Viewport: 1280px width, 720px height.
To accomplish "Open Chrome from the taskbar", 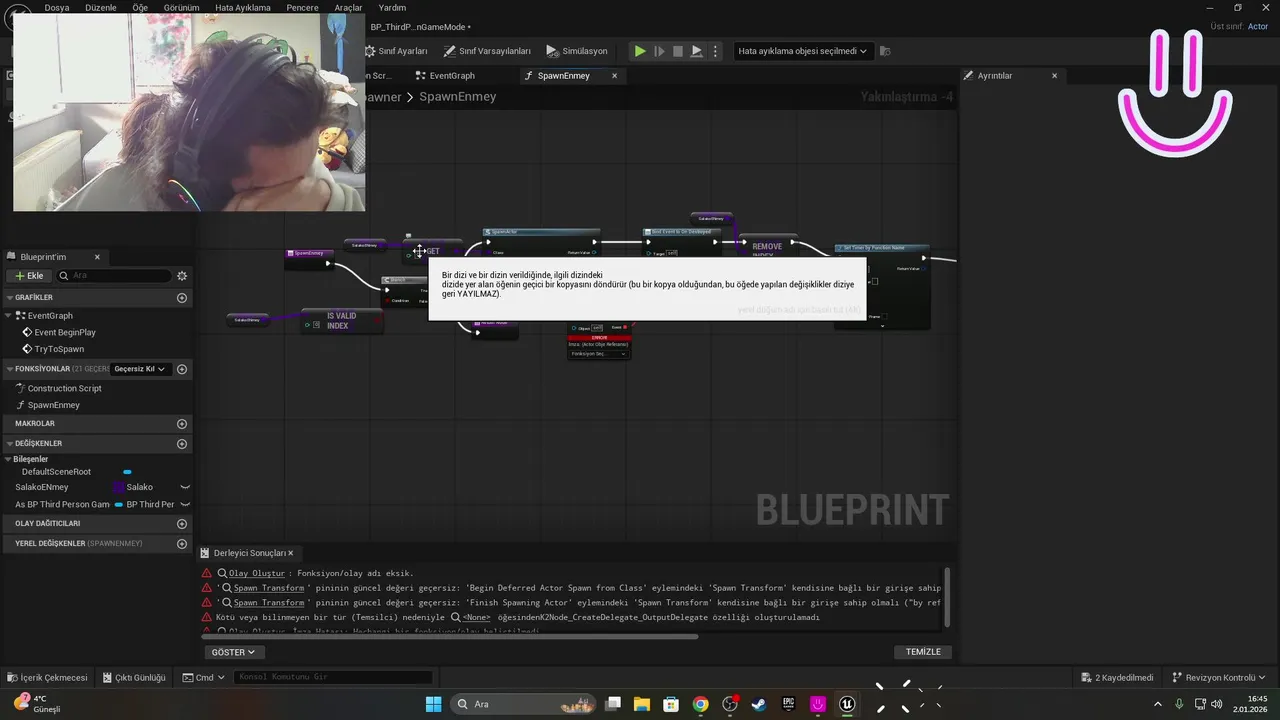I will [700, 704].
